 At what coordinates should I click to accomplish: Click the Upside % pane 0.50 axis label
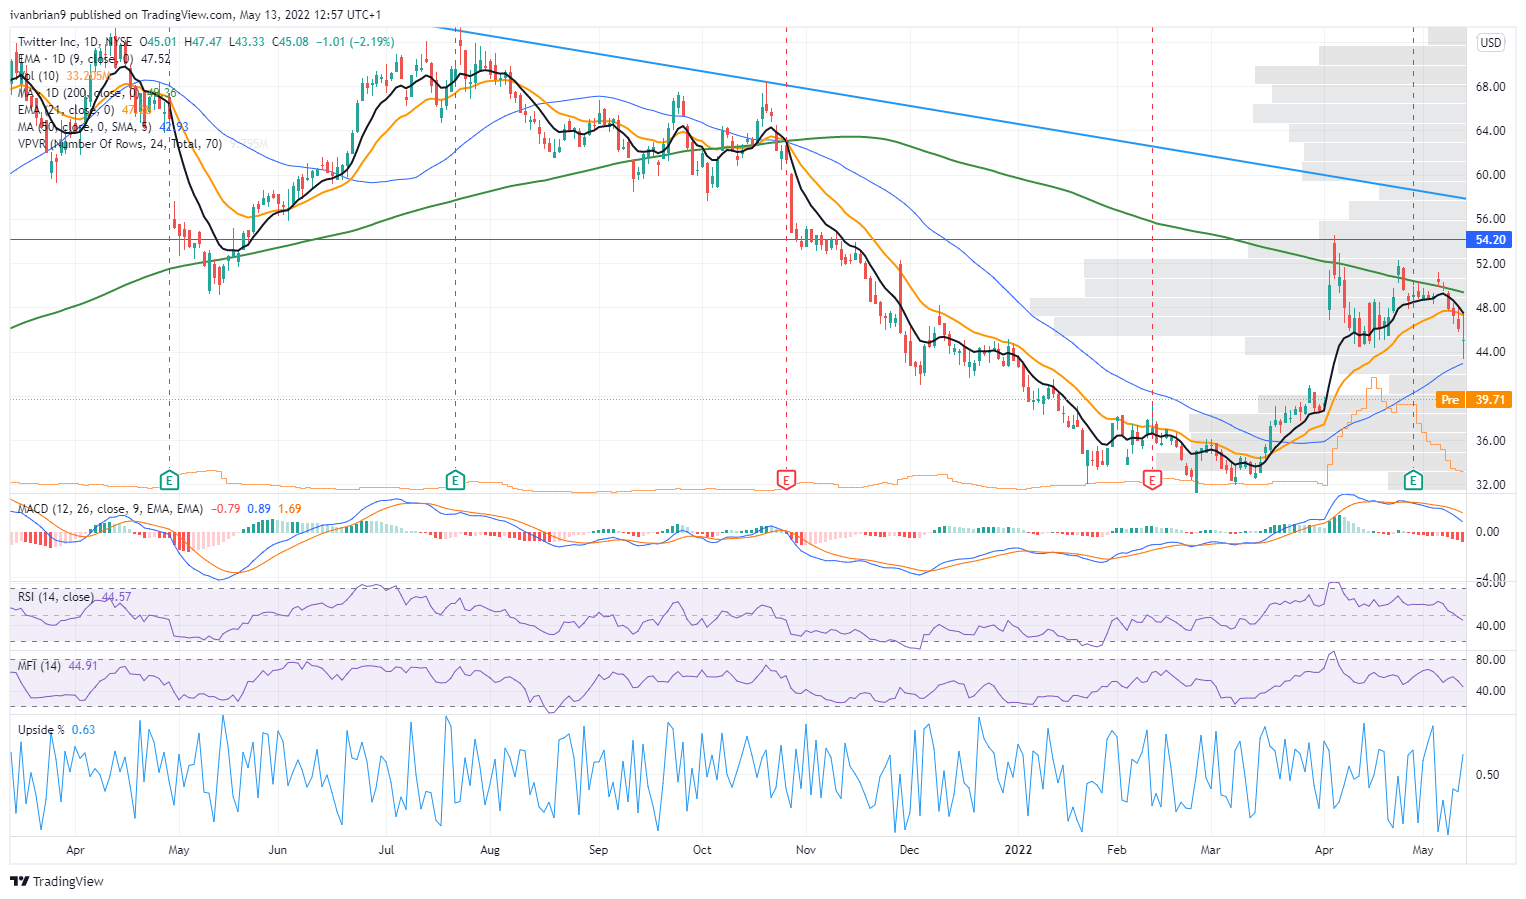[x=1487, y=775]
